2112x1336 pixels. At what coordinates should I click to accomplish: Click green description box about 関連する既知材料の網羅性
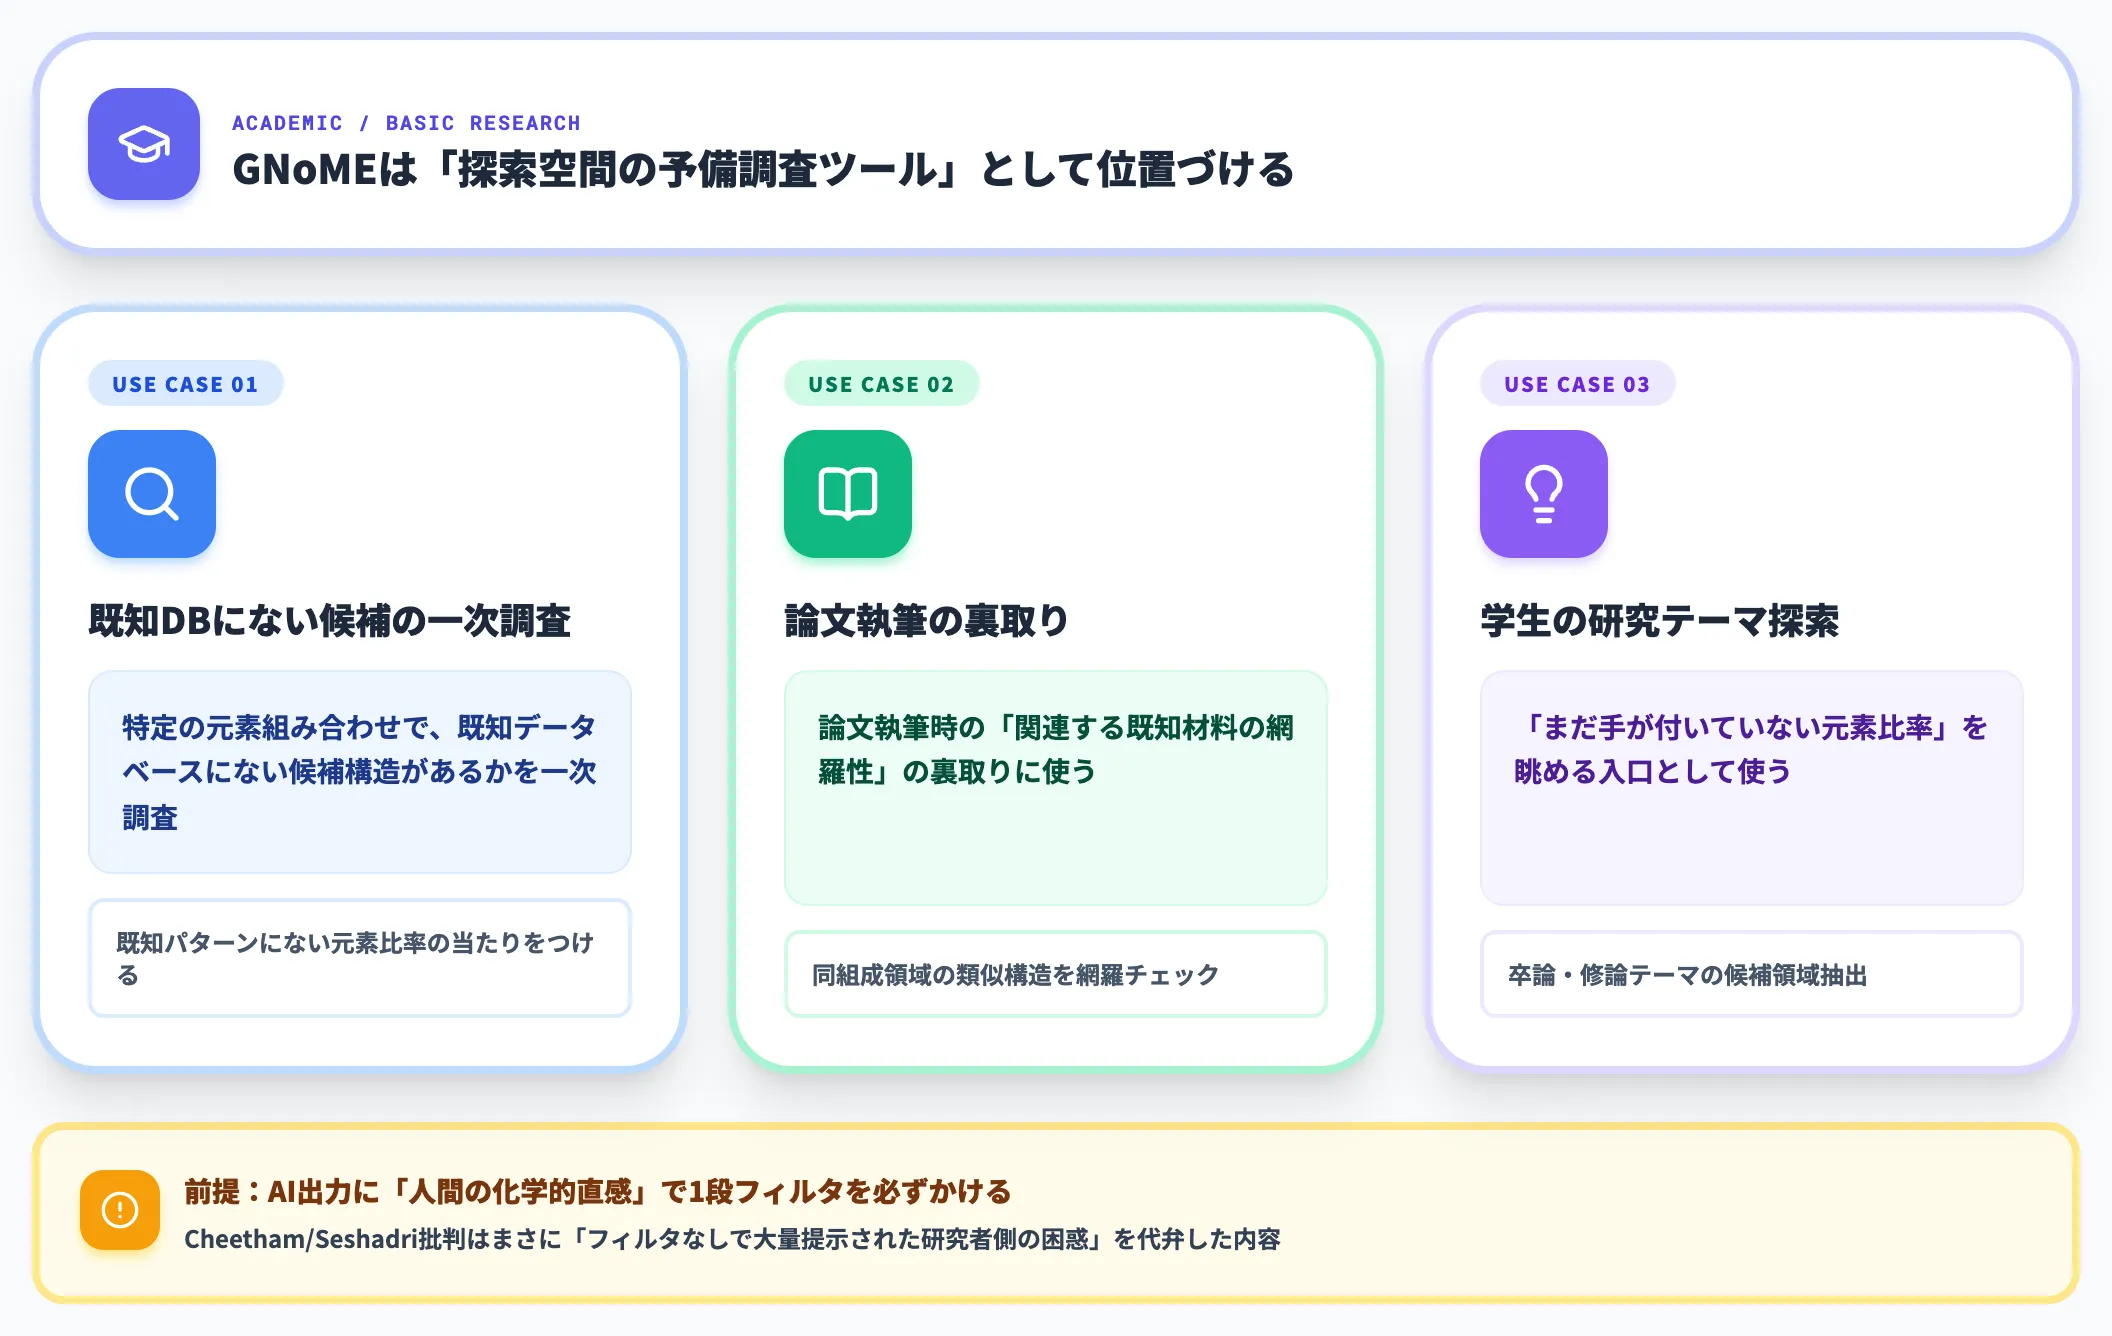[x=1056, y=788]
